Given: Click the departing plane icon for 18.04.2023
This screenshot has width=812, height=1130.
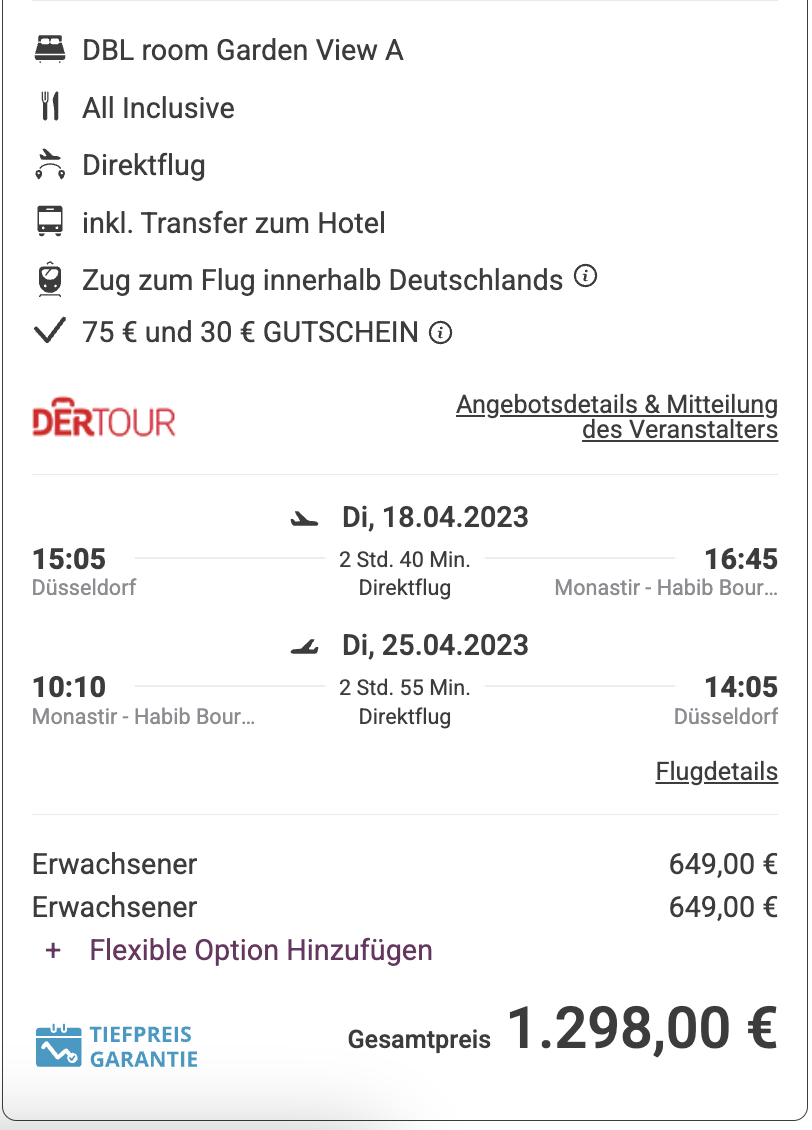Looking at the screenshot, I should (305, 519).
